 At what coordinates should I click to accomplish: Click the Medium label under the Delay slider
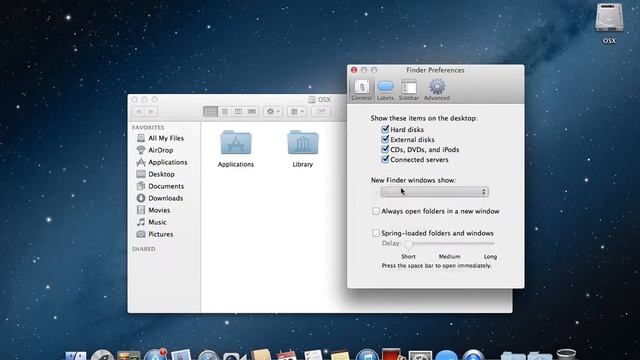click(449, 256)
